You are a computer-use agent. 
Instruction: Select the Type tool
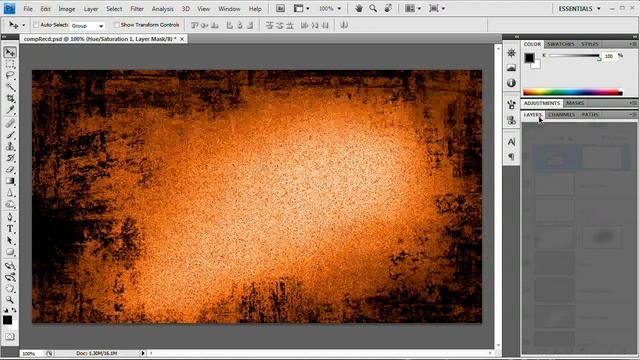coord(10,229)
